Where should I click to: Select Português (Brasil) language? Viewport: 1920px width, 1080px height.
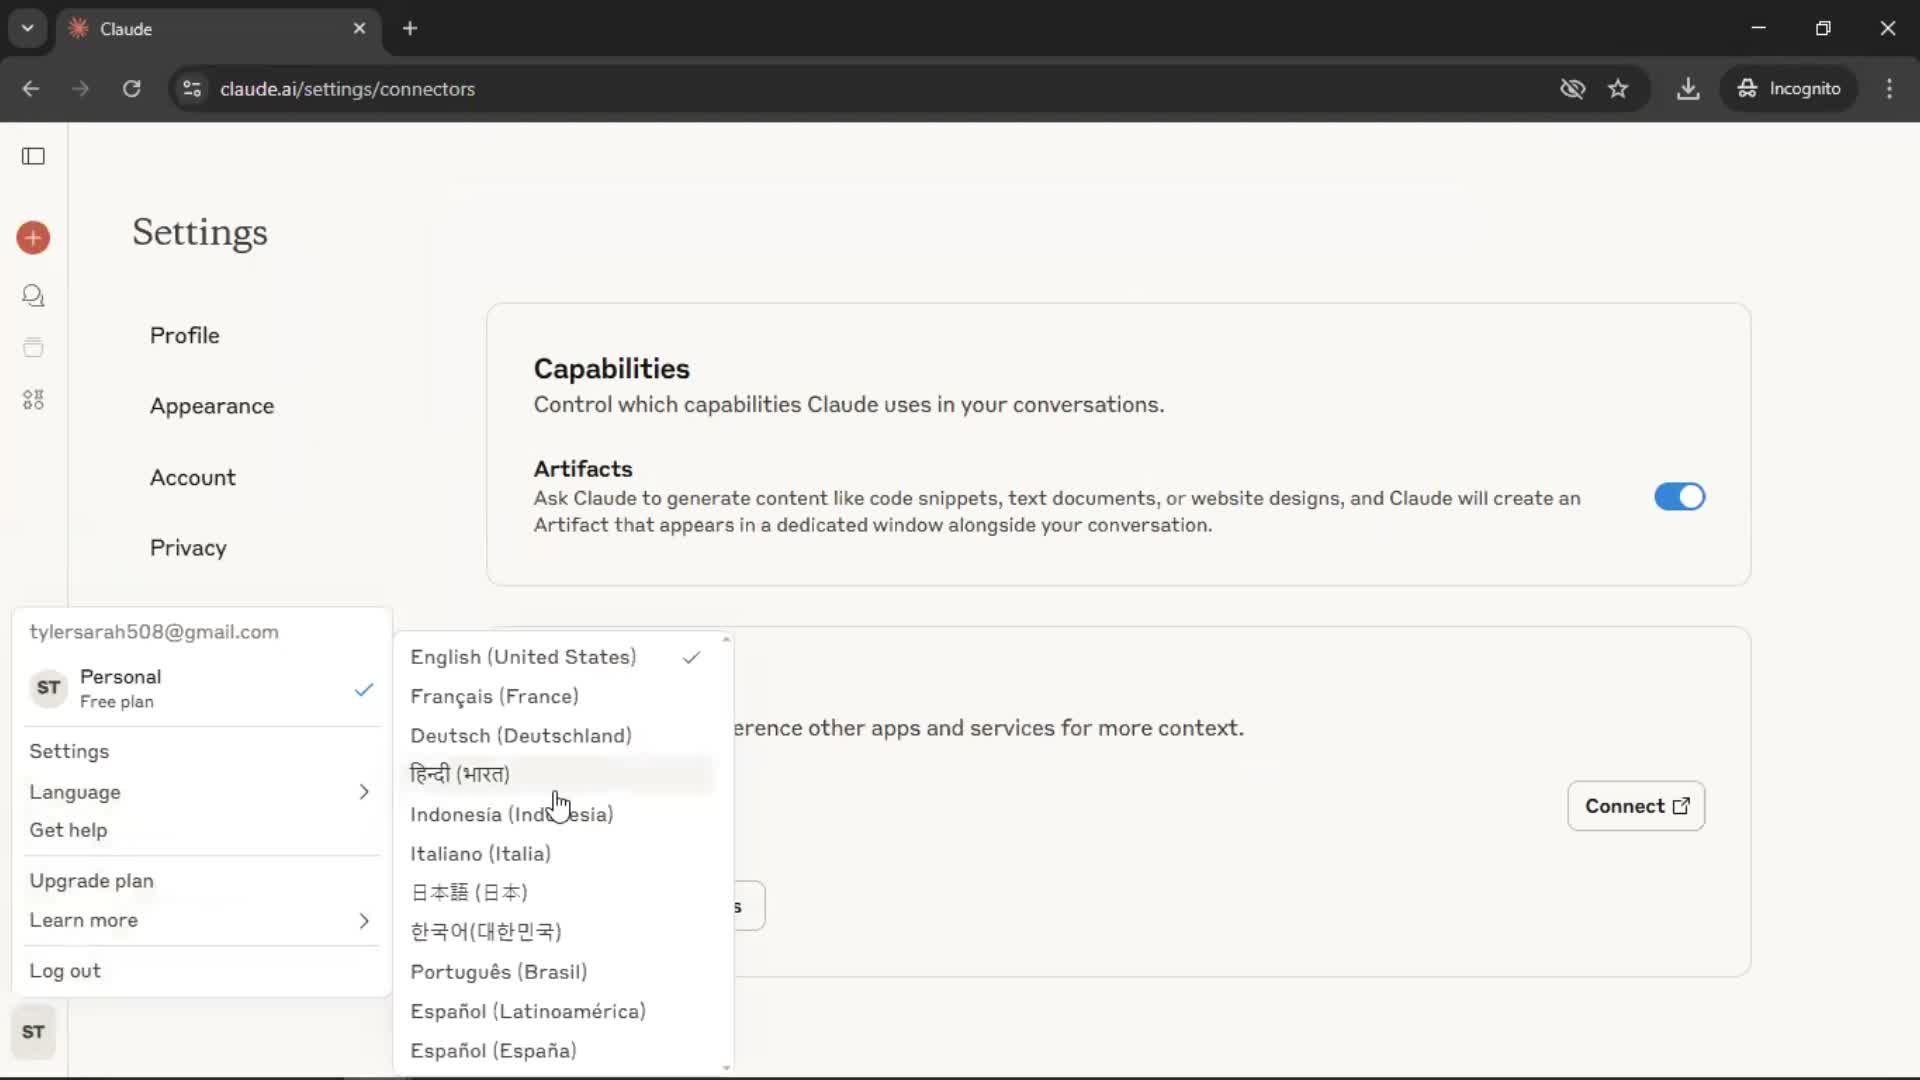(x=558, y=972)
